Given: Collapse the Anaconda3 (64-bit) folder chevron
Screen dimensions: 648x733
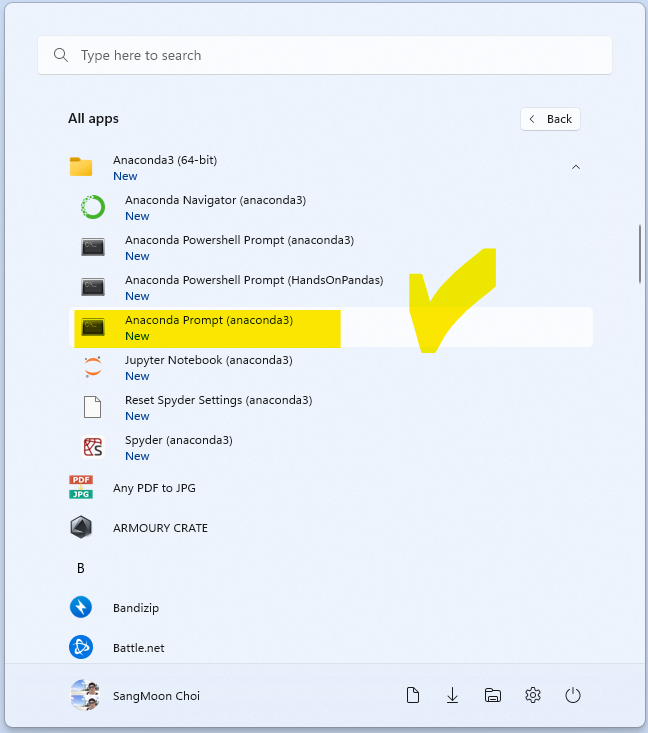Looking at the screenshot, I should [x=576, y=167].
